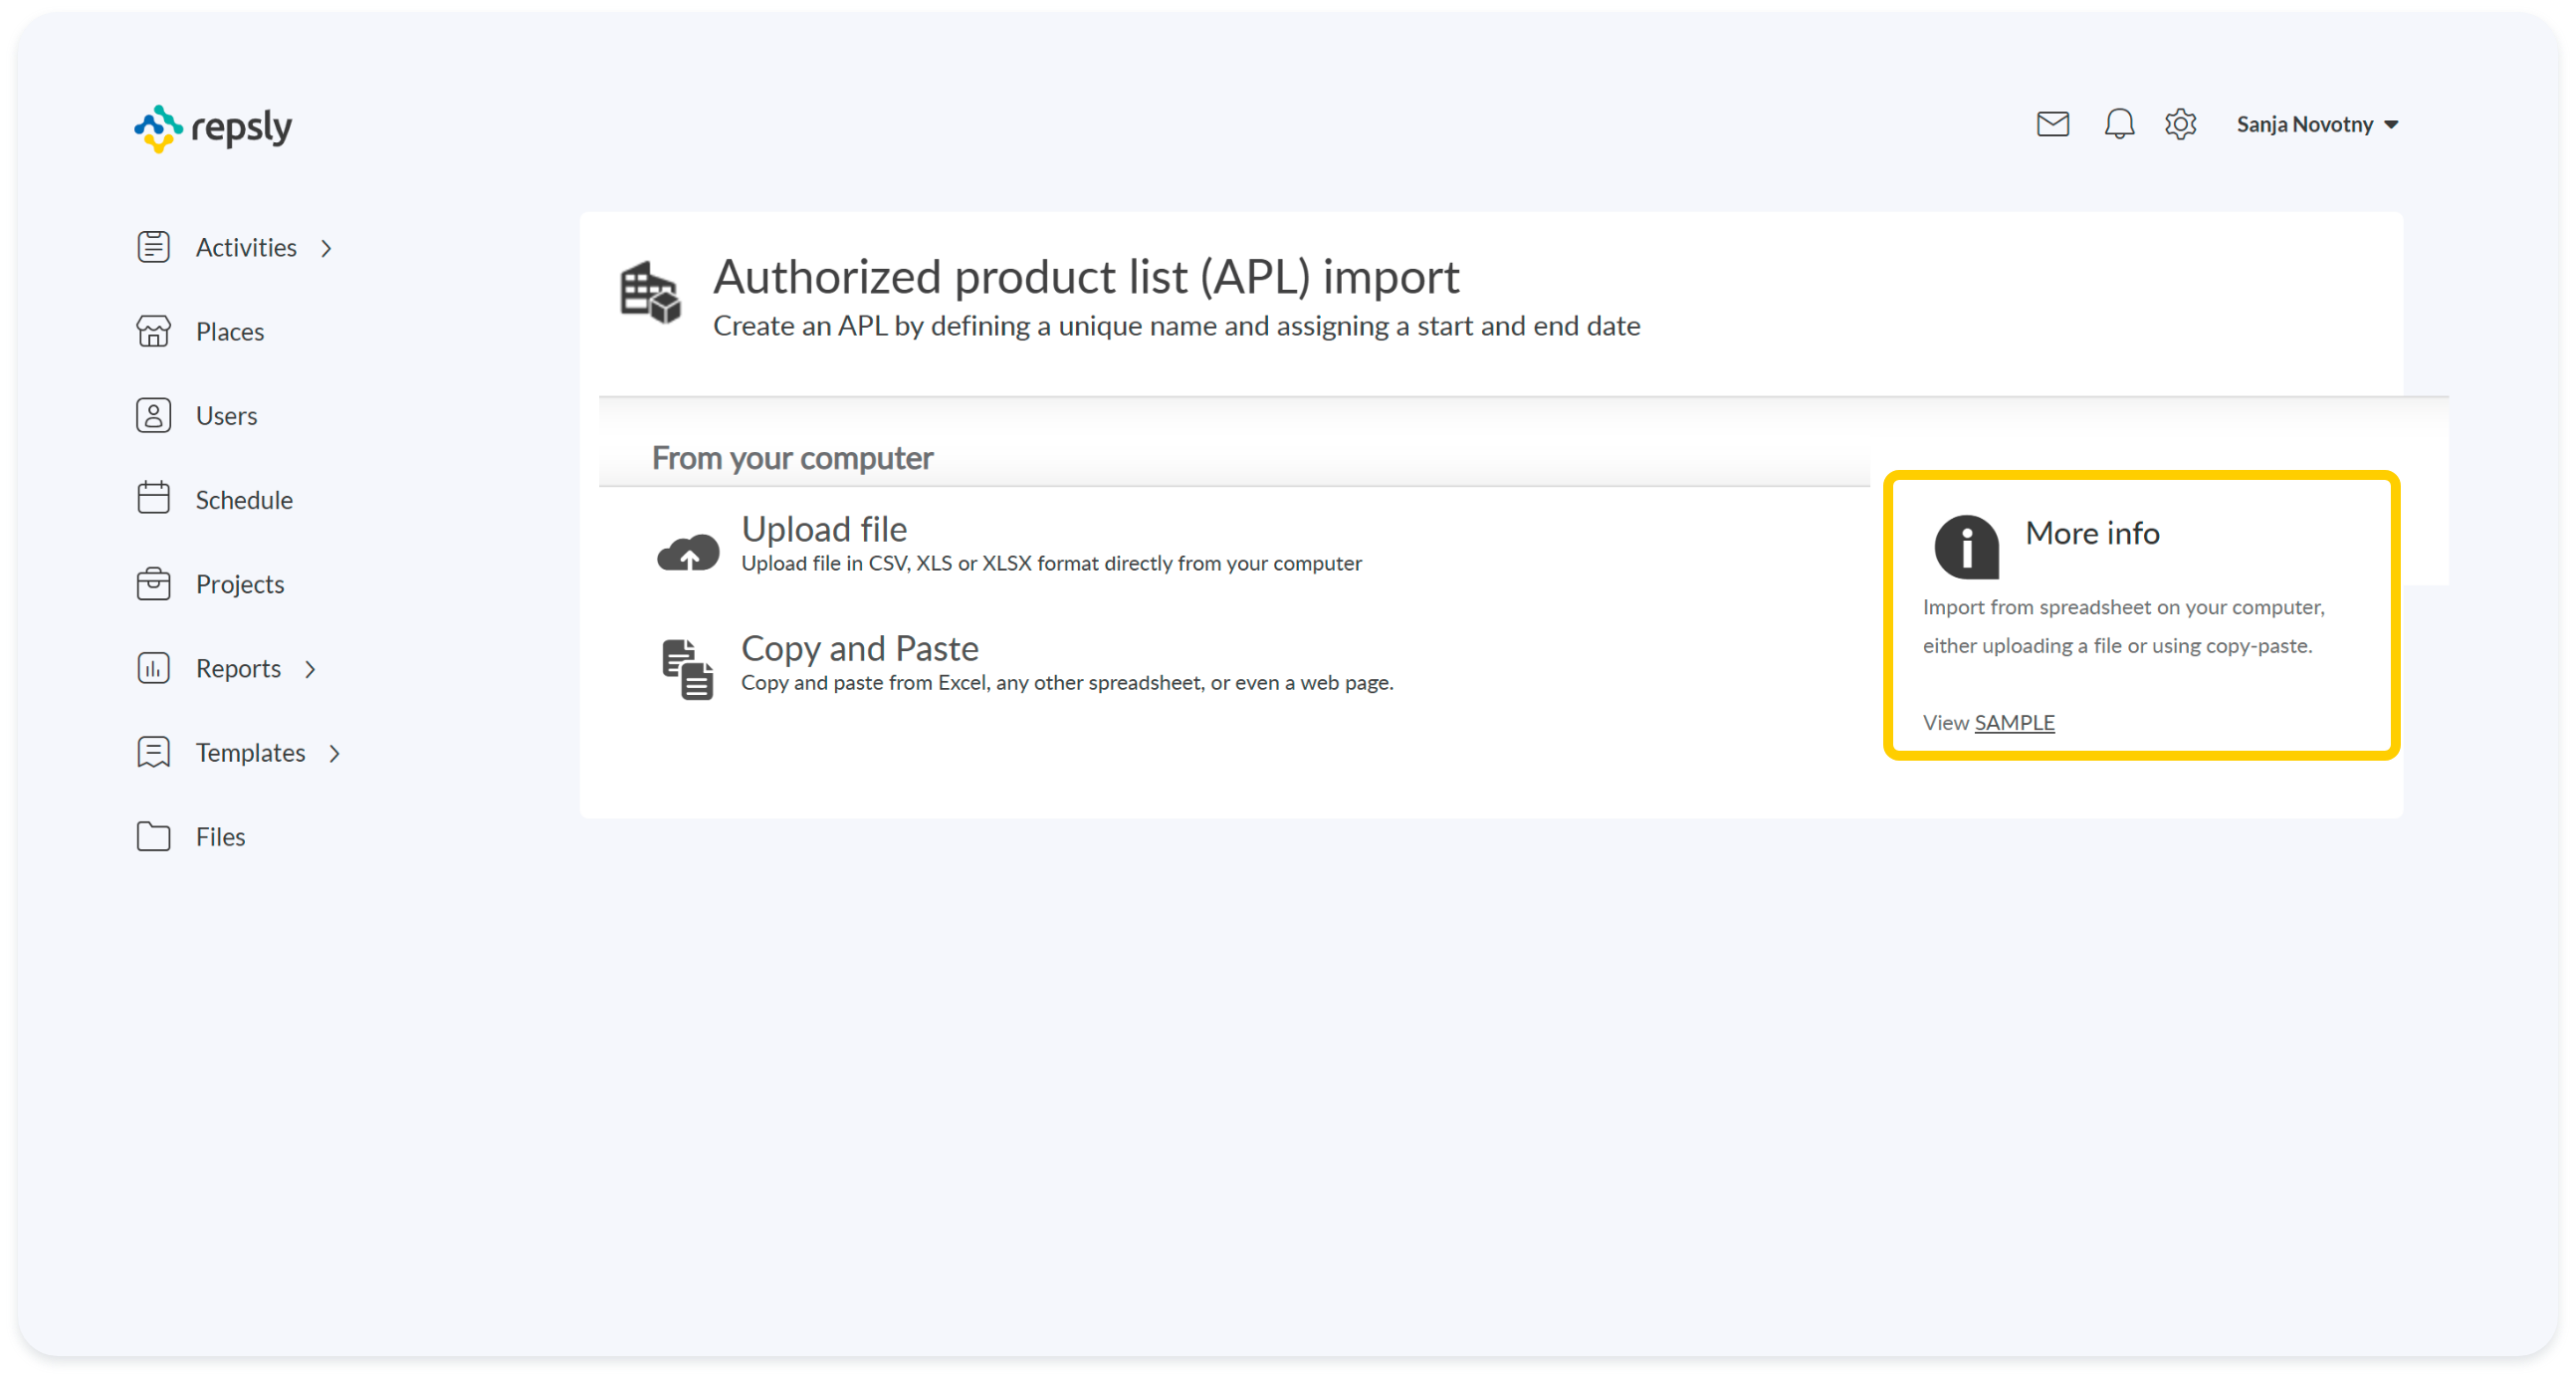Click the Files folder icon

click(153, 836)
